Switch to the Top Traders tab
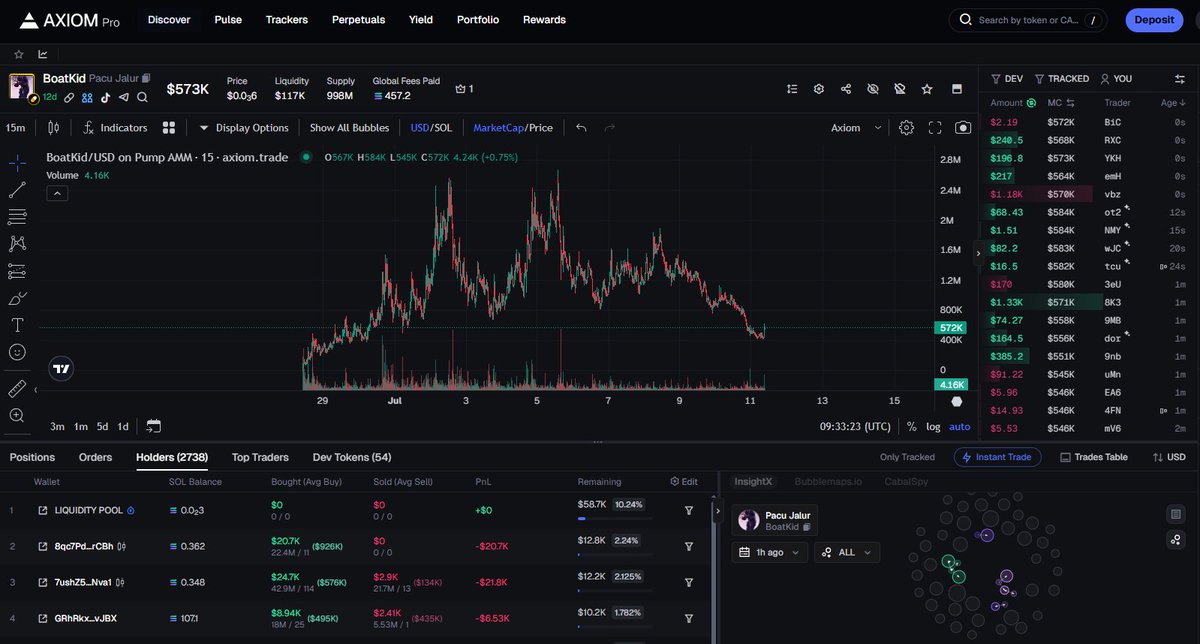This screenshot has height=644, width=1200. coord(260,457)
